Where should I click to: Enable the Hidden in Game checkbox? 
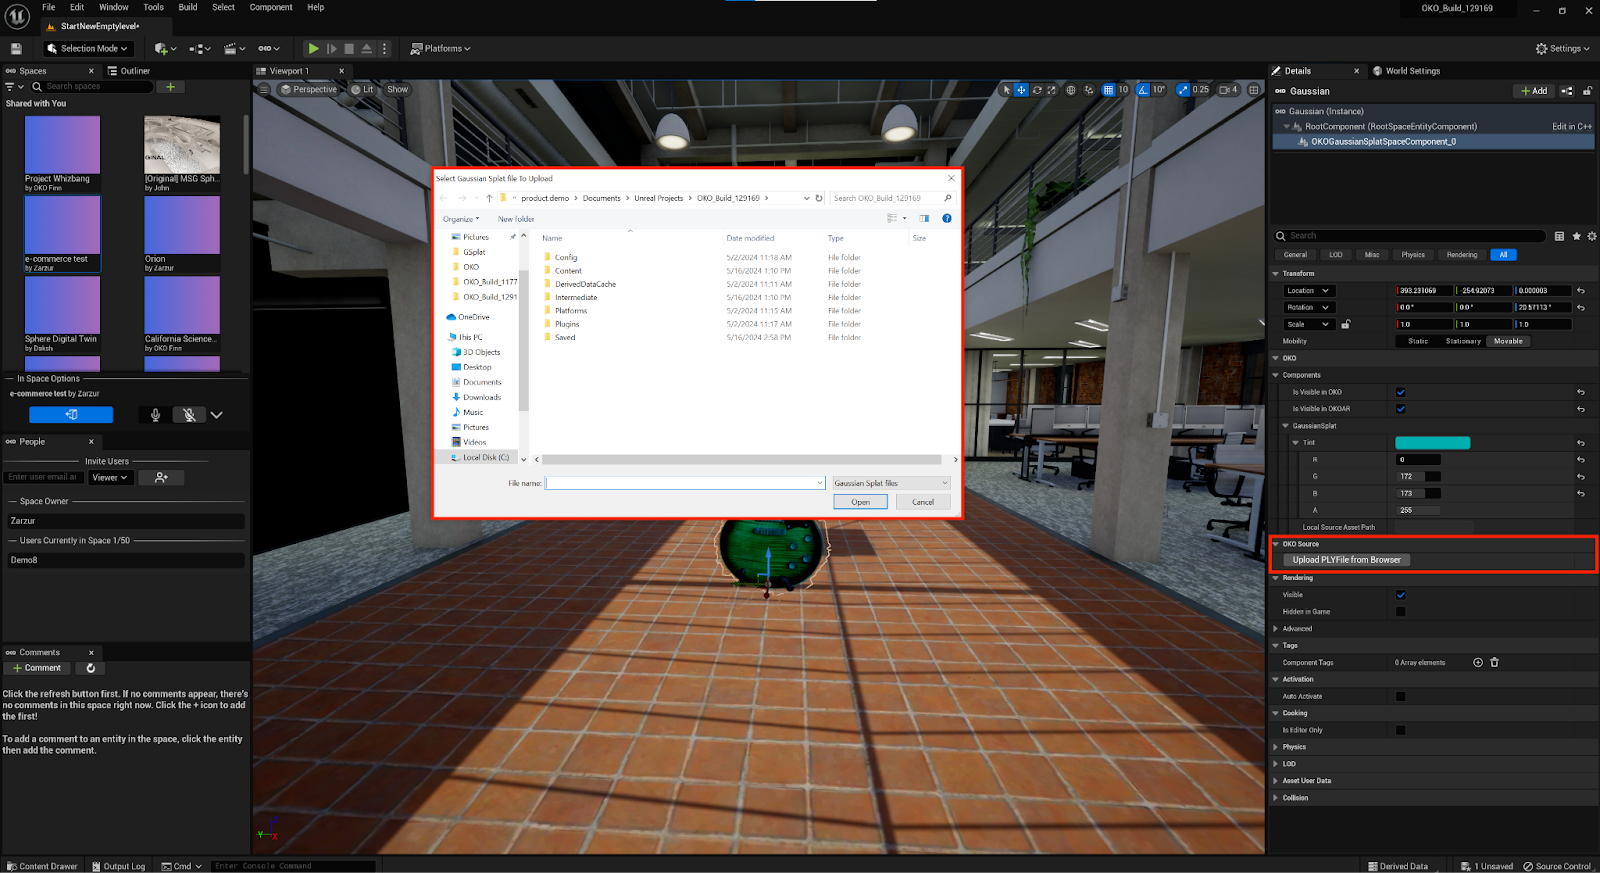[1400, 612]
